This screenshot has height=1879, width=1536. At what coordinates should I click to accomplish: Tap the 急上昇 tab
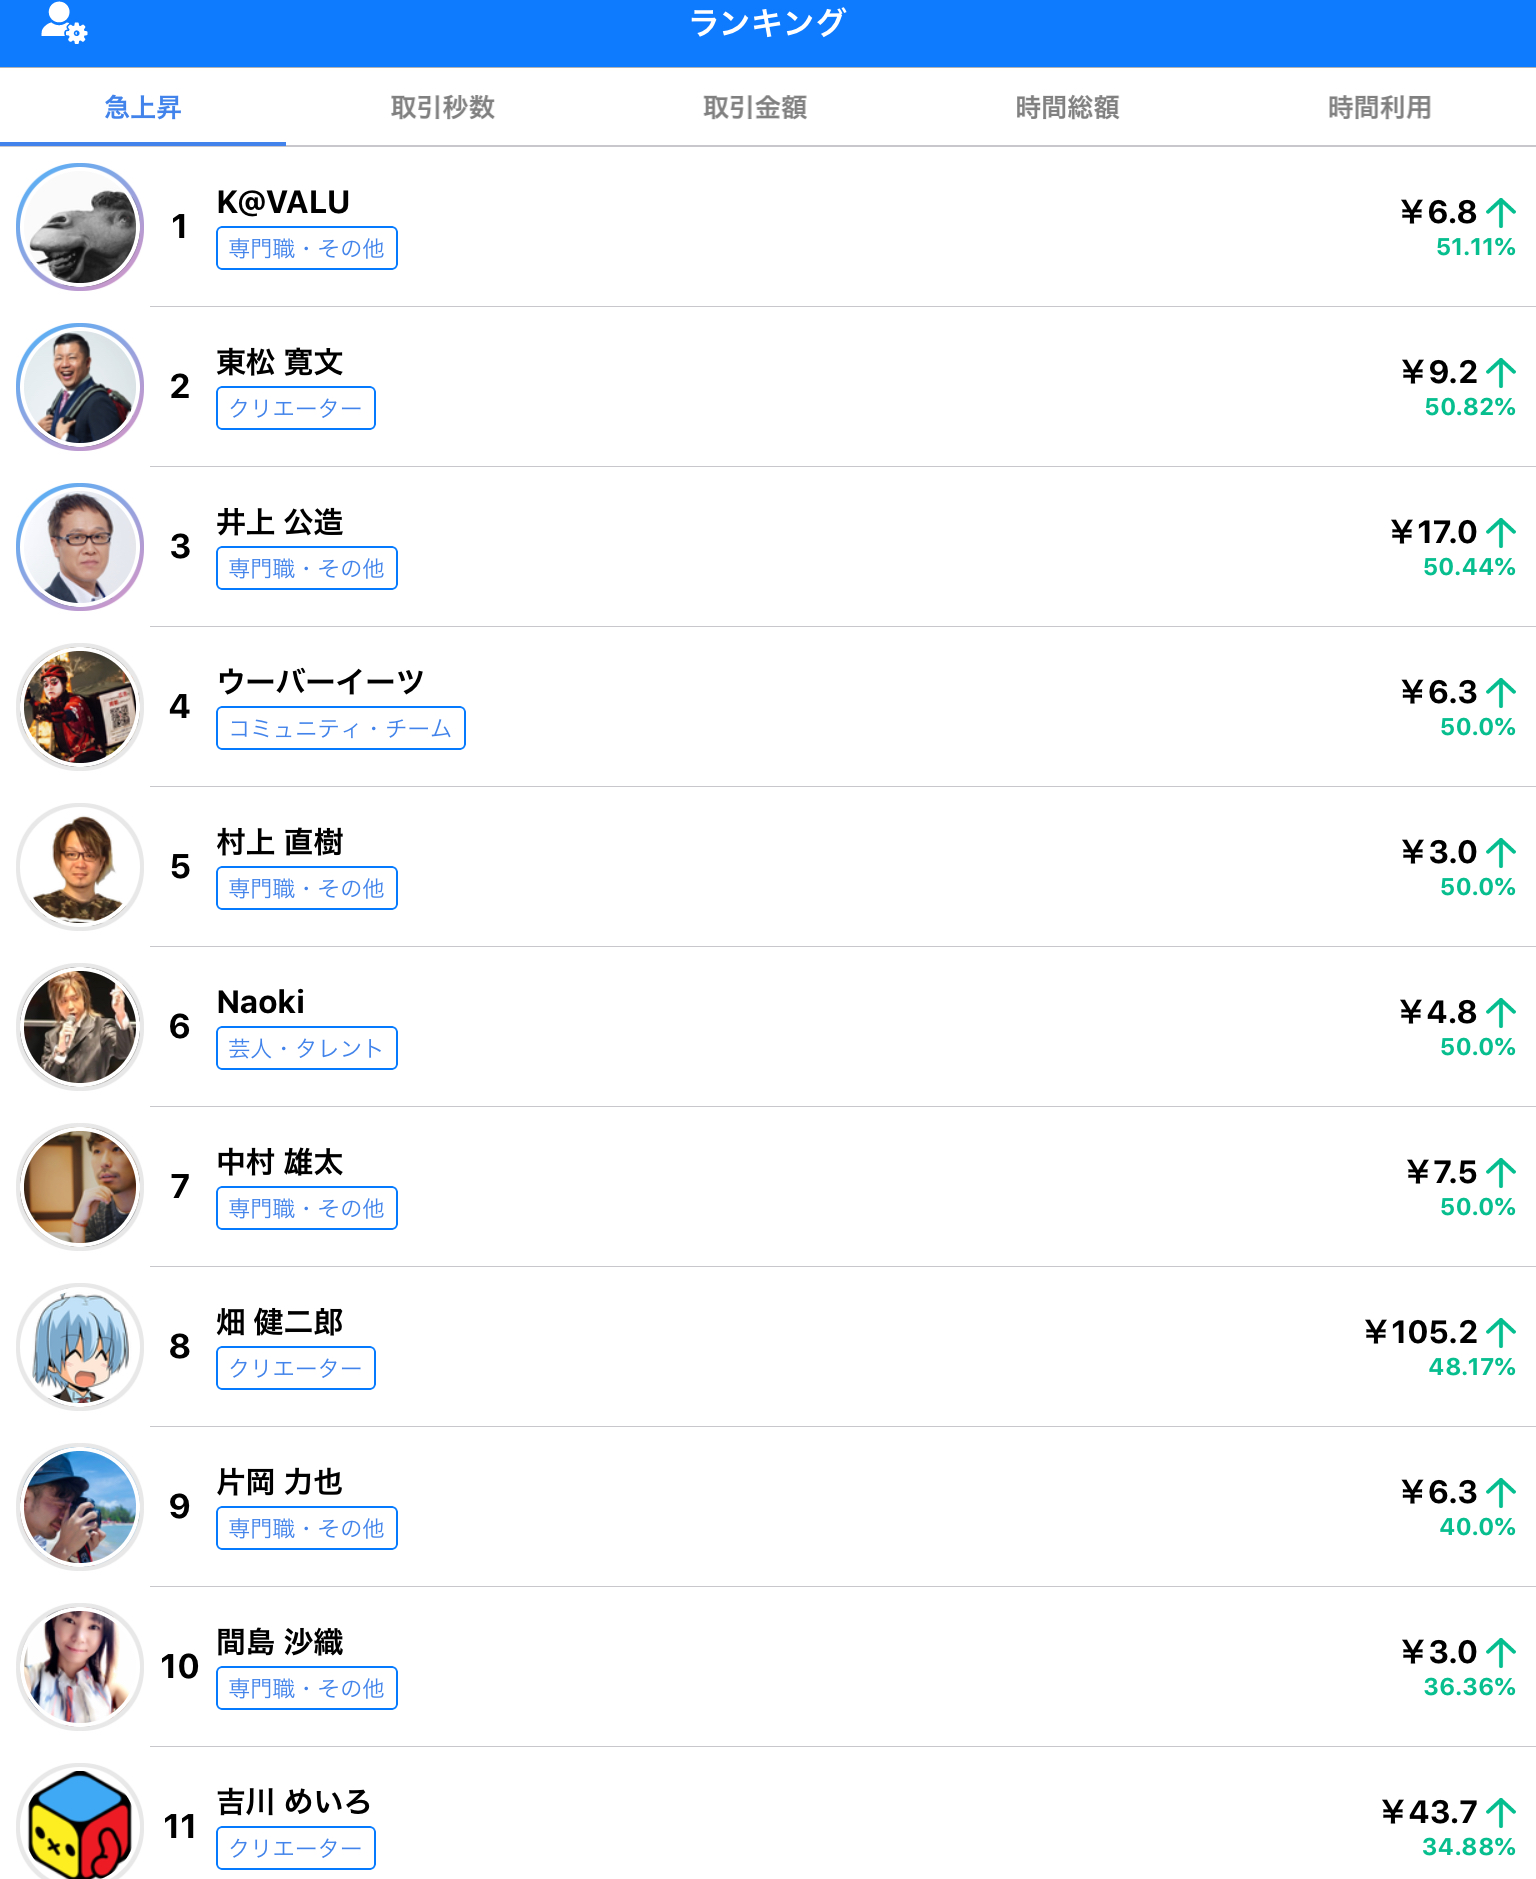[143, 107]
